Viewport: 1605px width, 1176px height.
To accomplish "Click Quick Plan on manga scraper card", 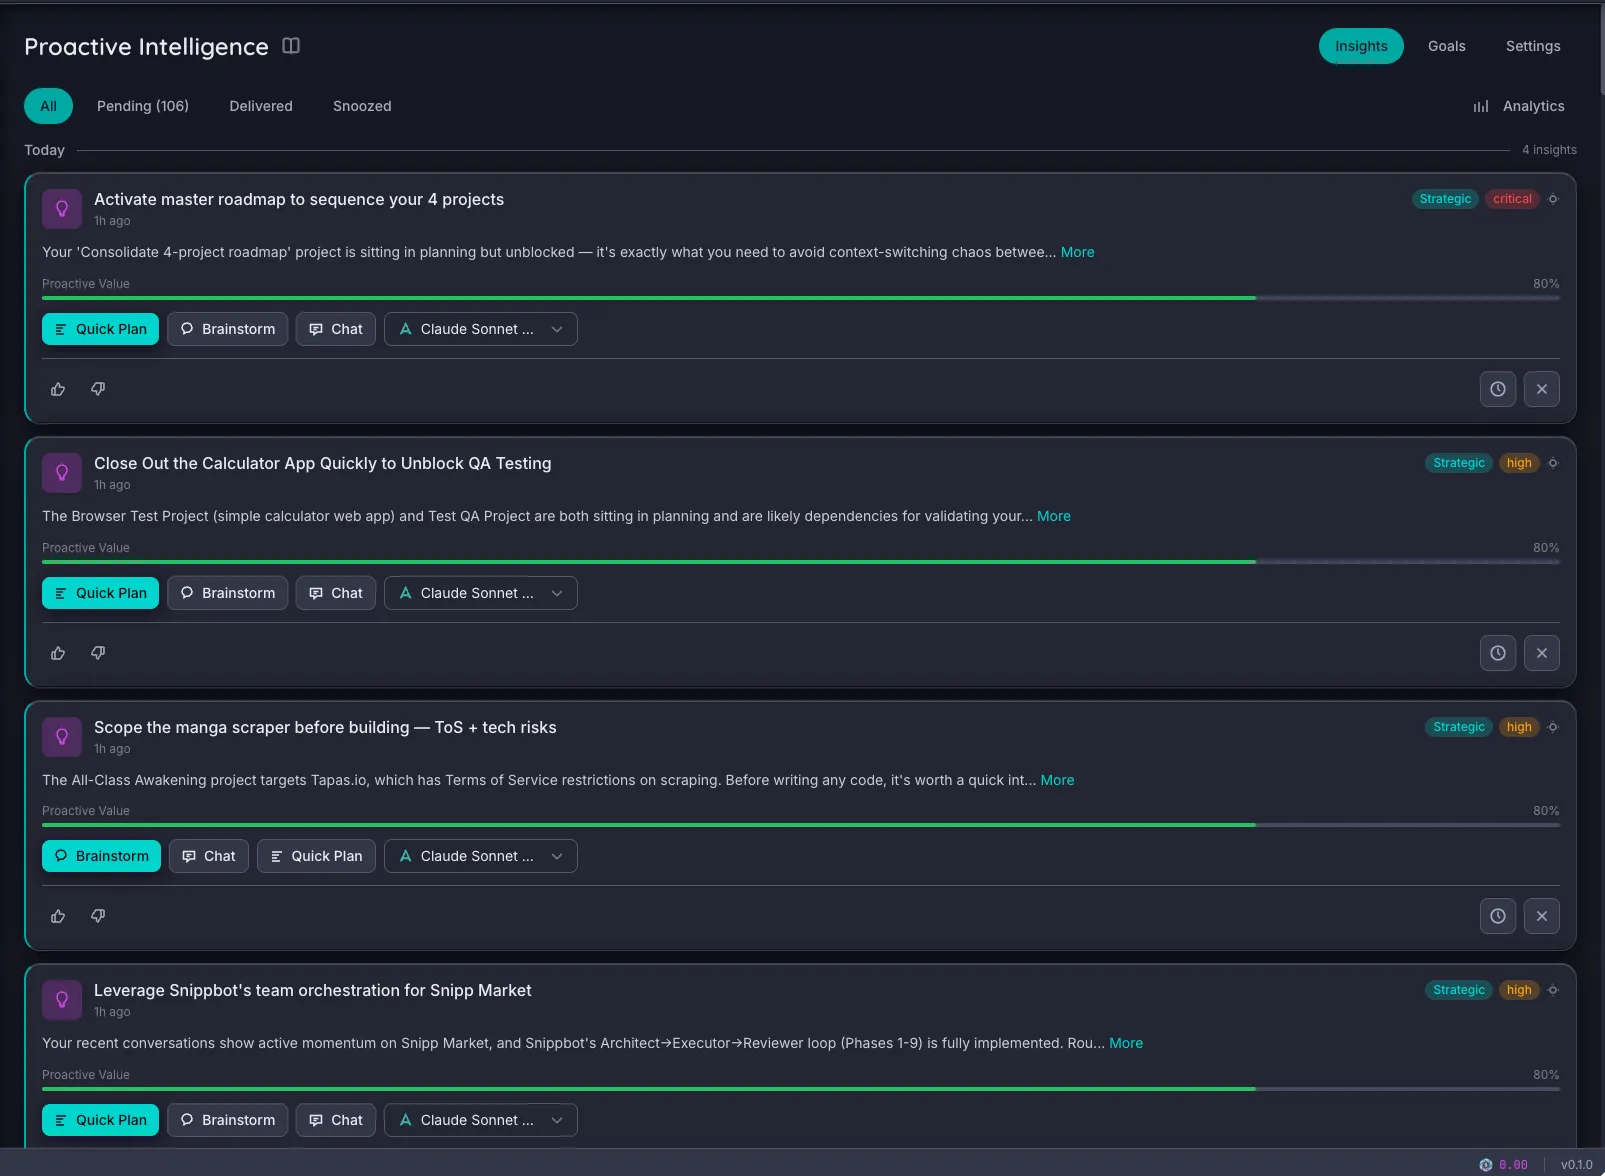I will pyautogui.click(x=316, y=856).
